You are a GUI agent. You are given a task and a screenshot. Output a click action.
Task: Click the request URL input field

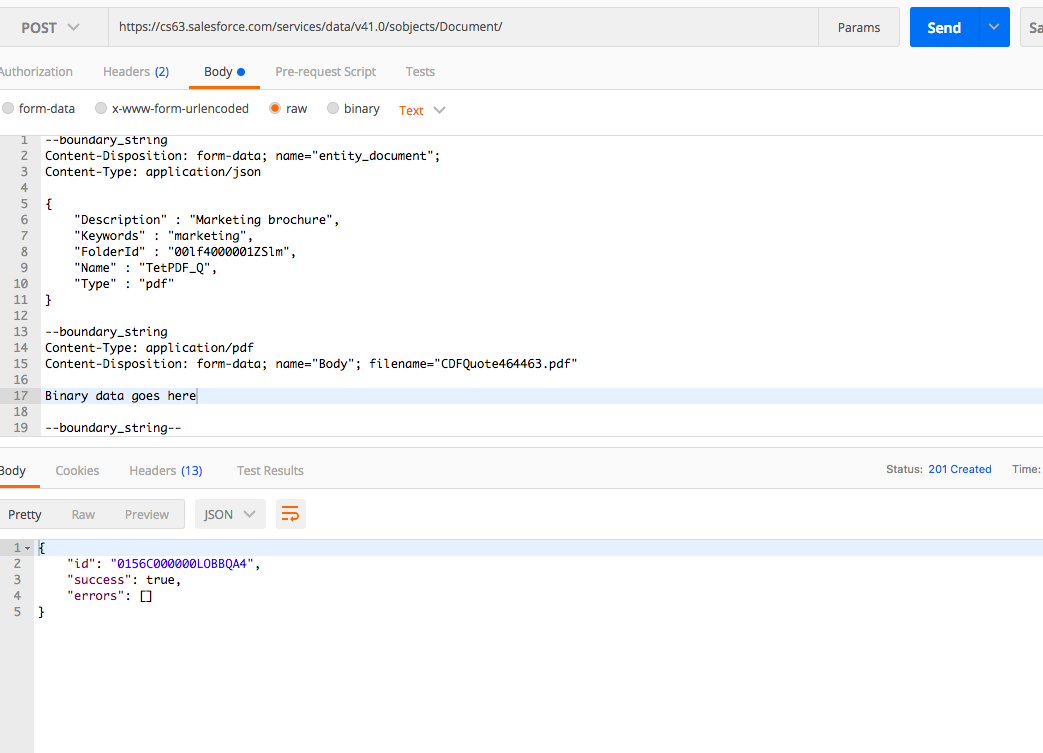click(450, 25)
